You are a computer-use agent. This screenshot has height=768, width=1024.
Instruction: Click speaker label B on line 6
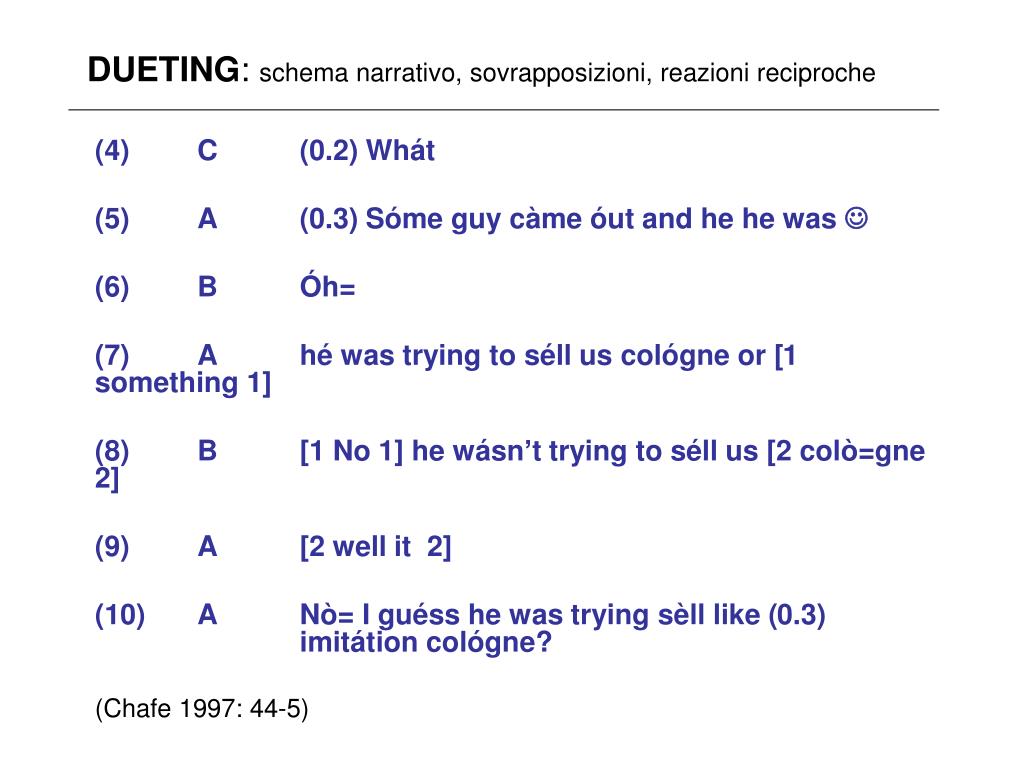(x=207, y=287)
